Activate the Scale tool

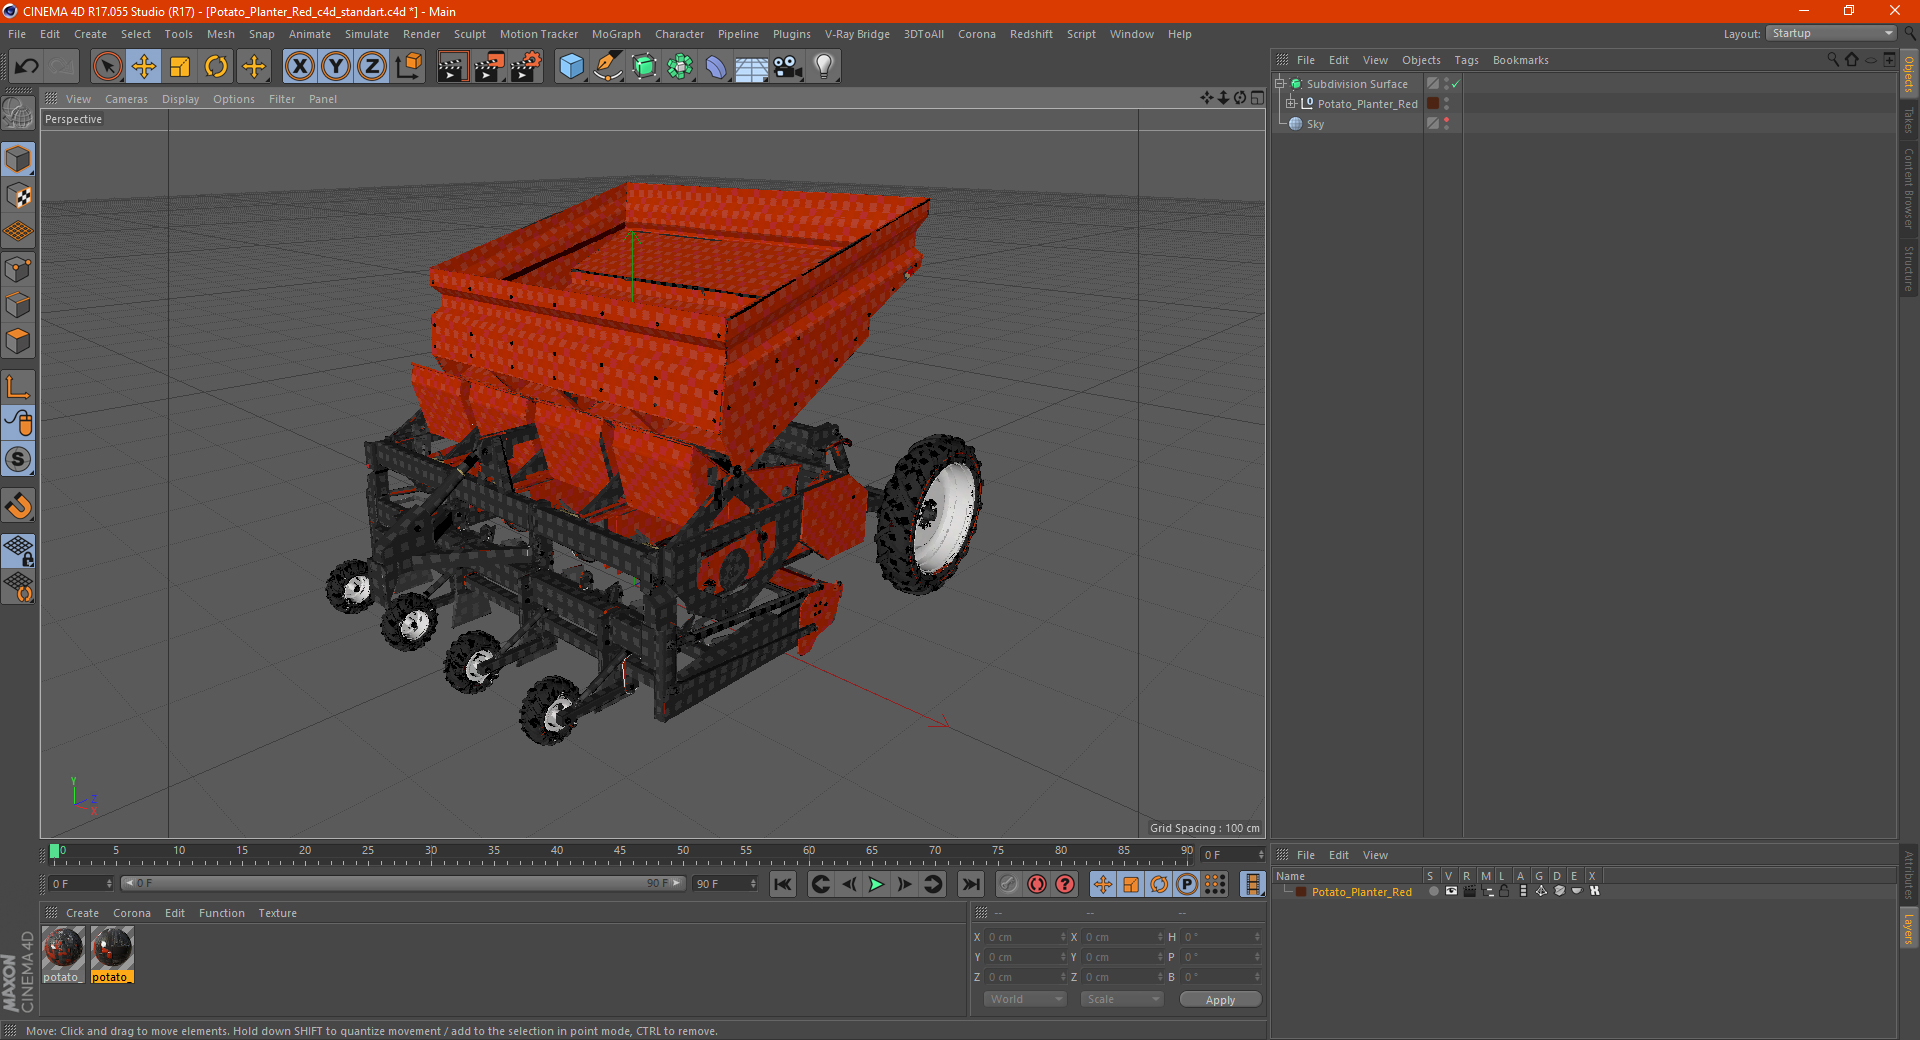coord(180,67)
